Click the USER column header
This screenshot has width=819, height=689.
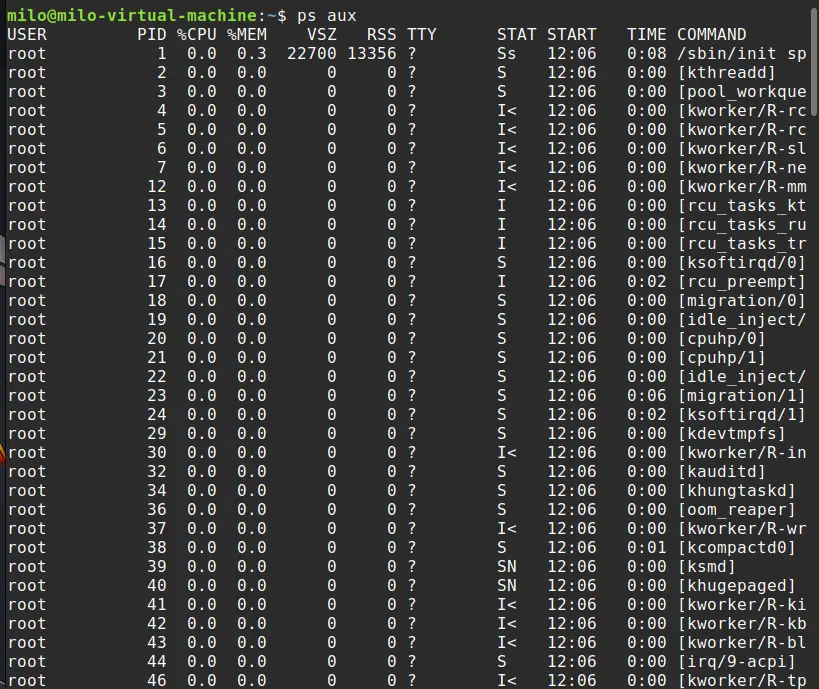(27, 34)
